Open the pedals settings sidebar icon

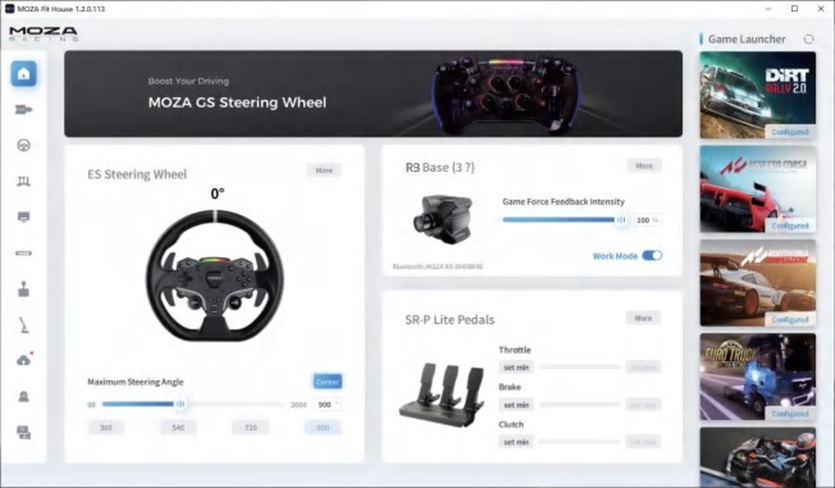[x=24, y=181]
